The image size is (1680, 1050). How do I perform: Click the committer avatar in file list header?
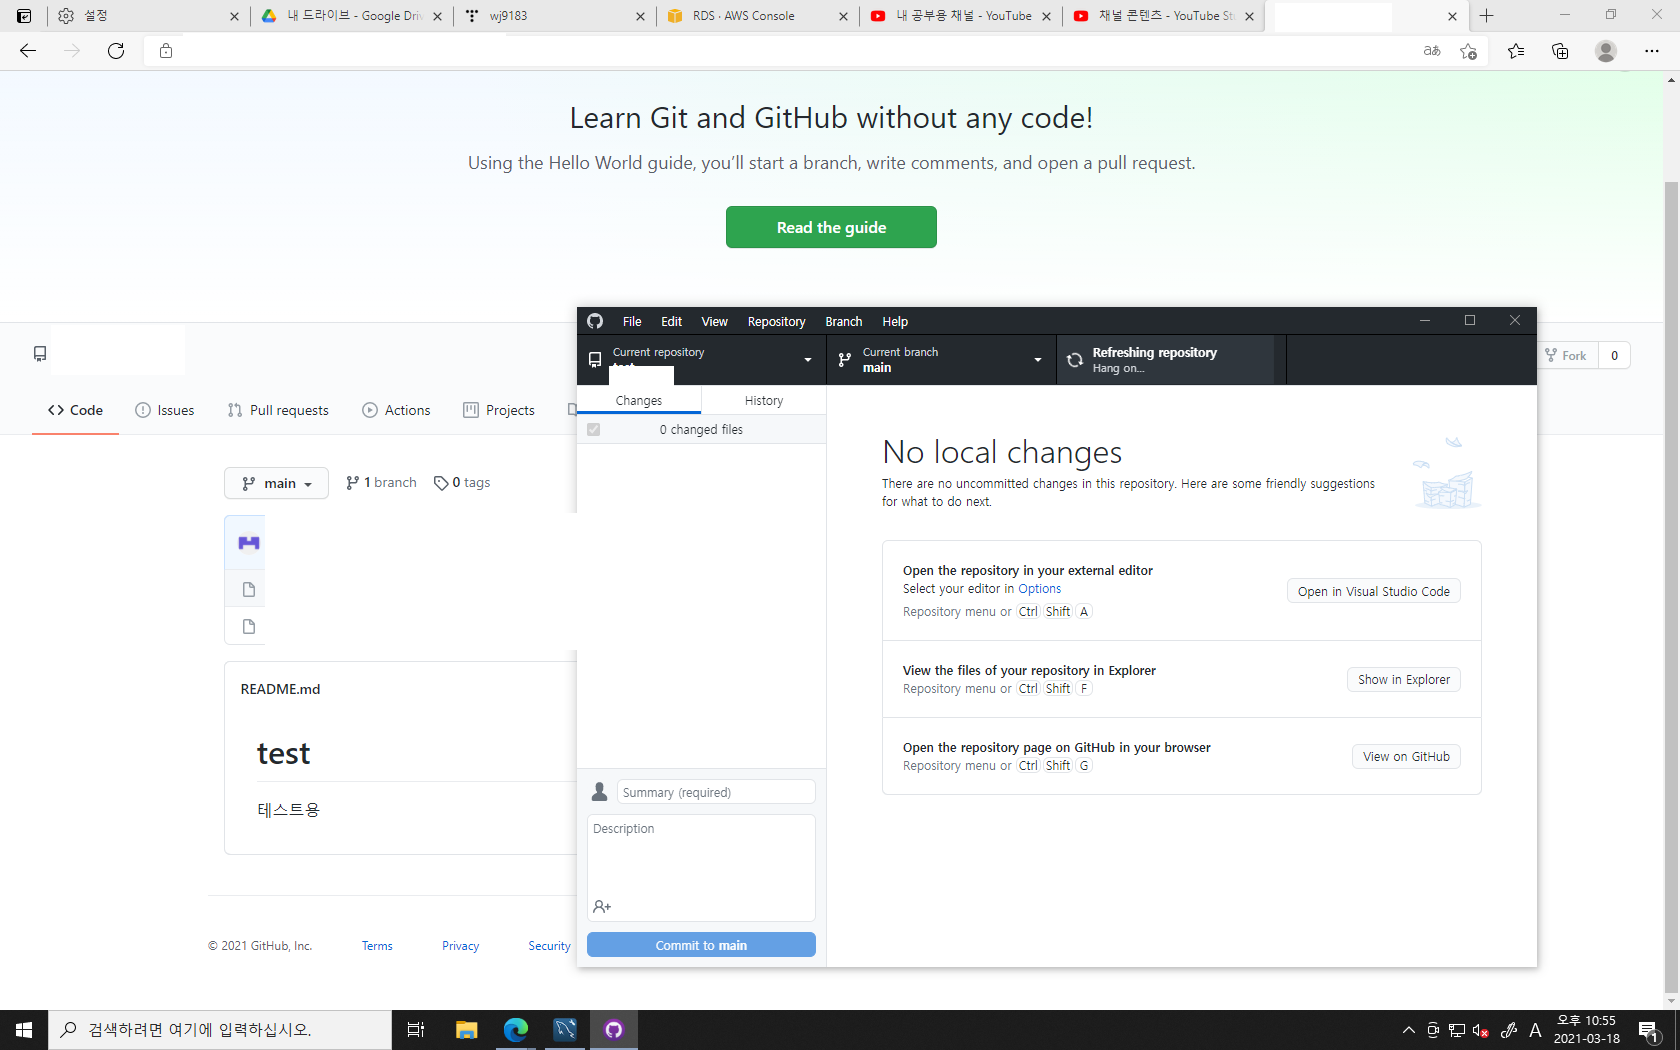[x=249, y=543]
